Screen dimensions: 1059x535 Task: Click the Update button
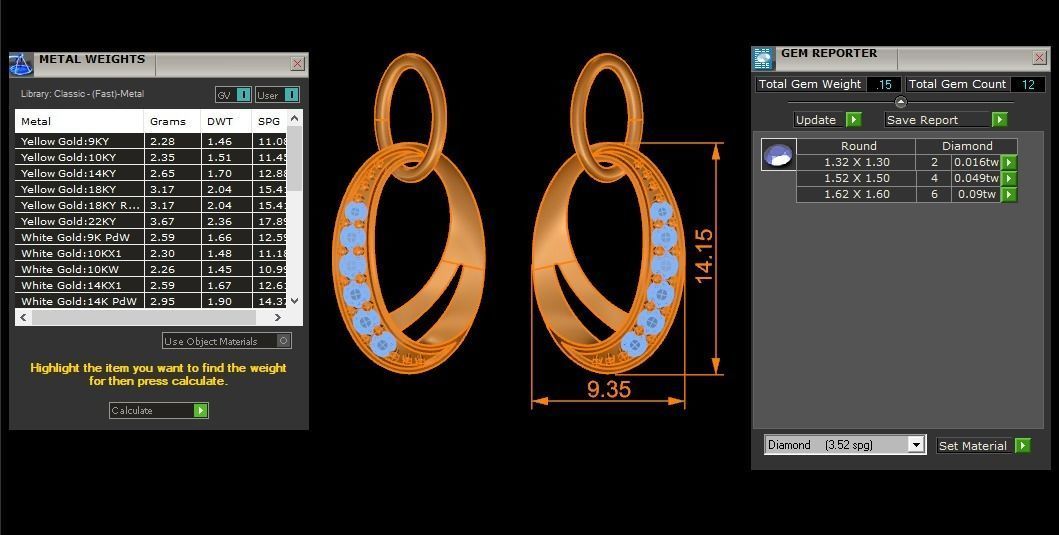point(828,120)
